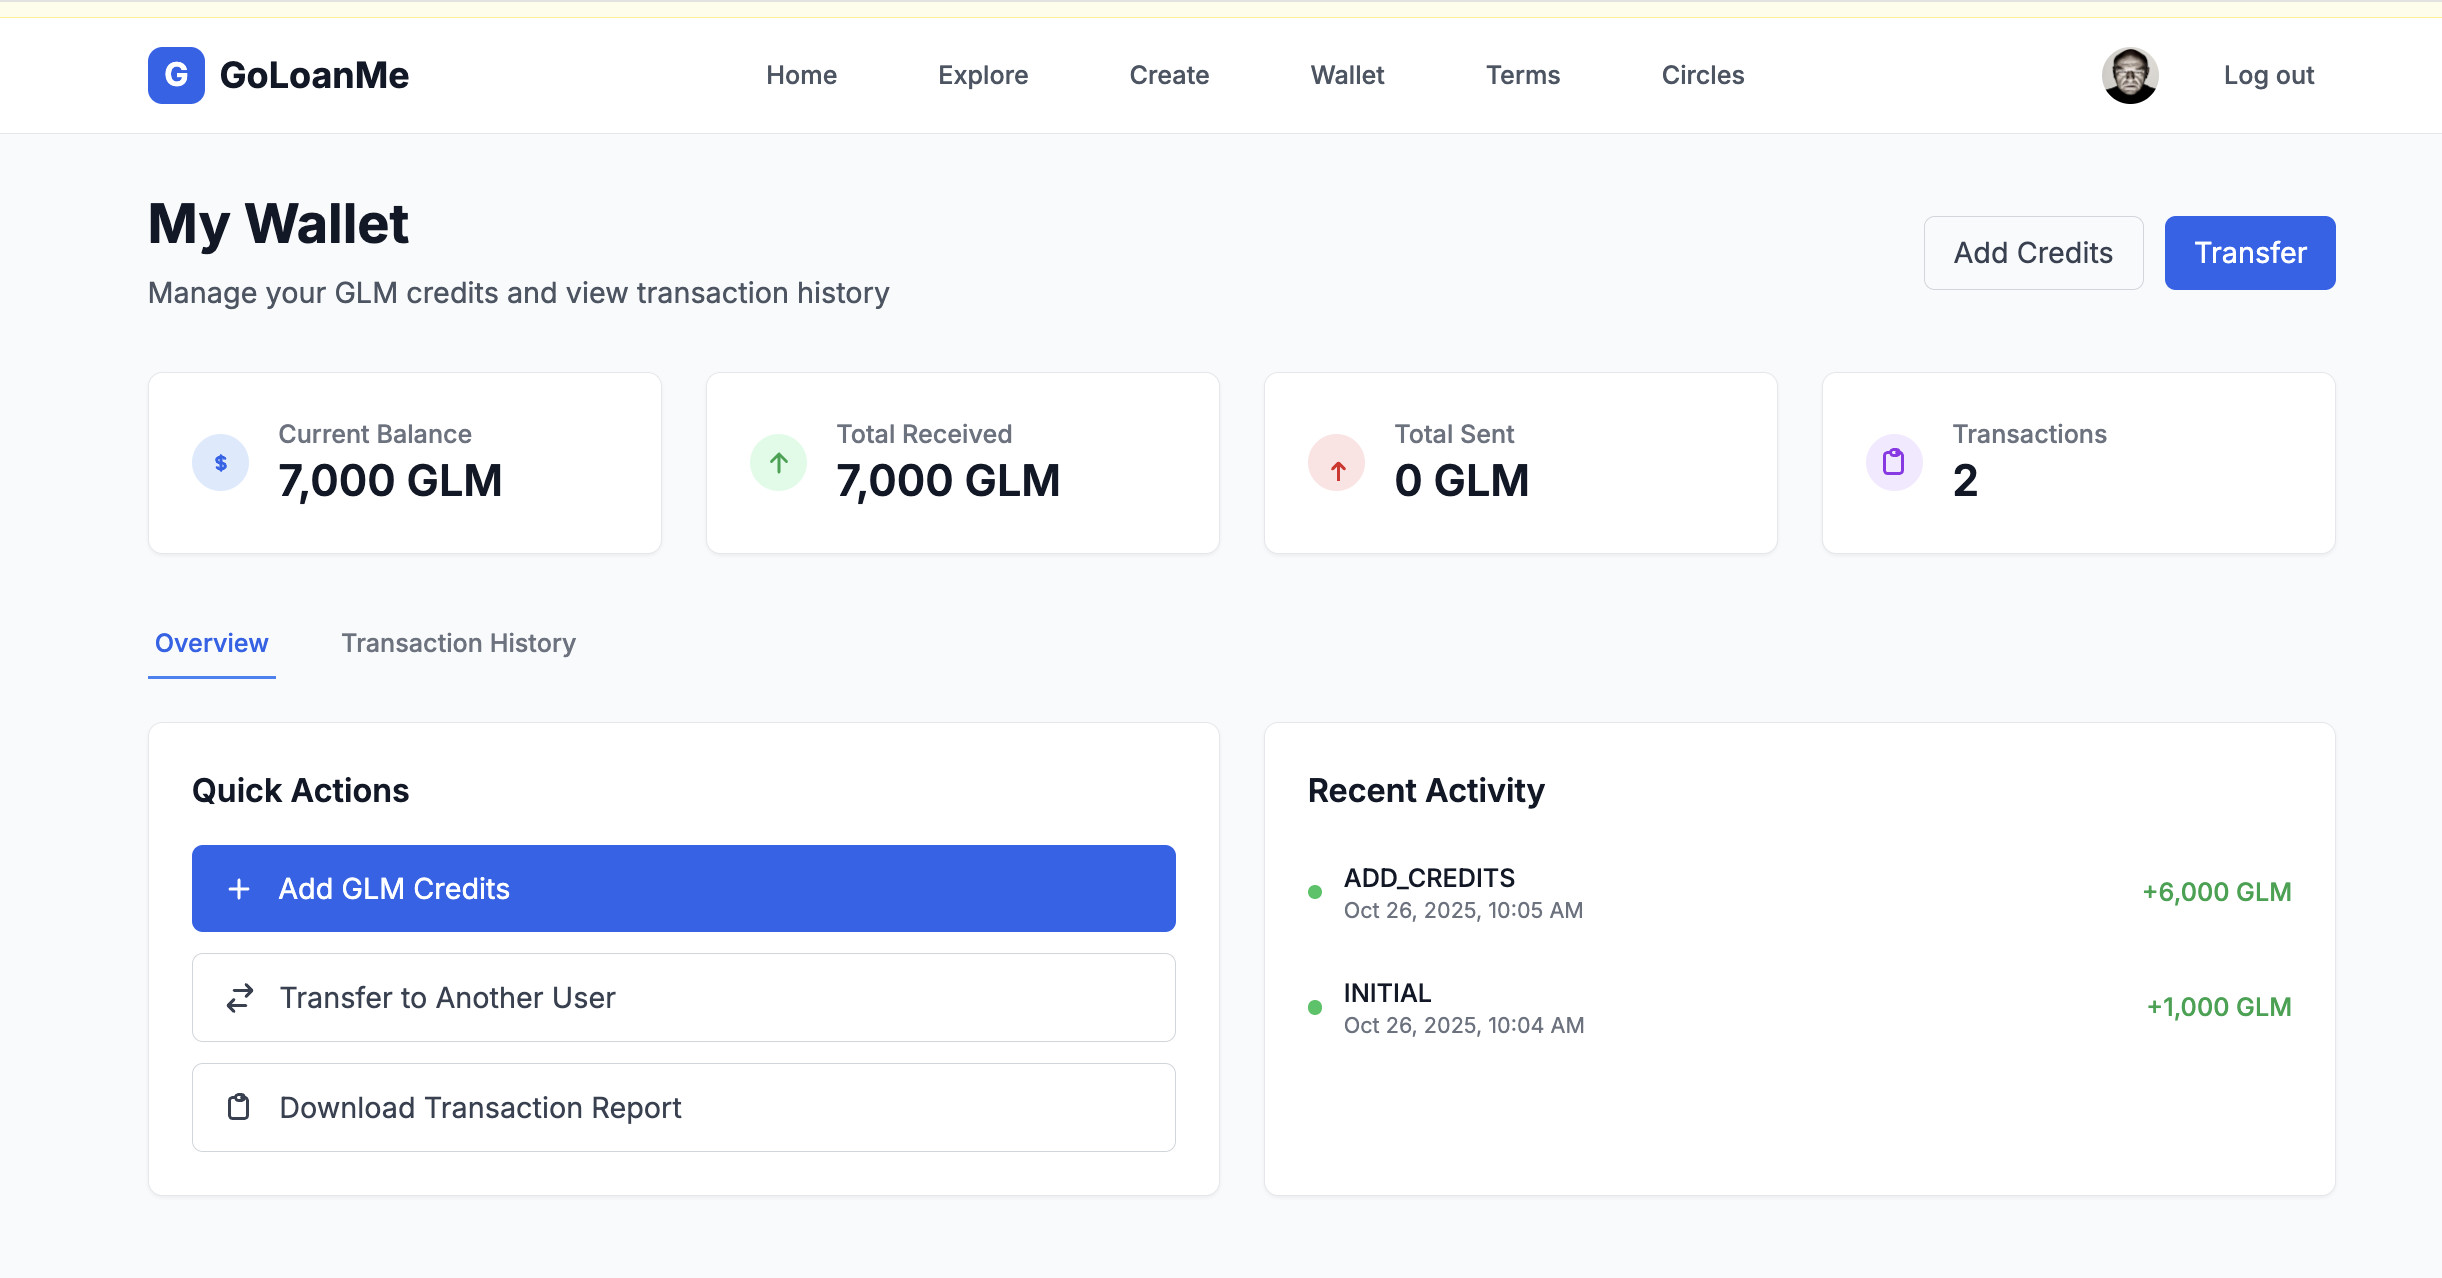Click the Log out link

click(2268, 75)
